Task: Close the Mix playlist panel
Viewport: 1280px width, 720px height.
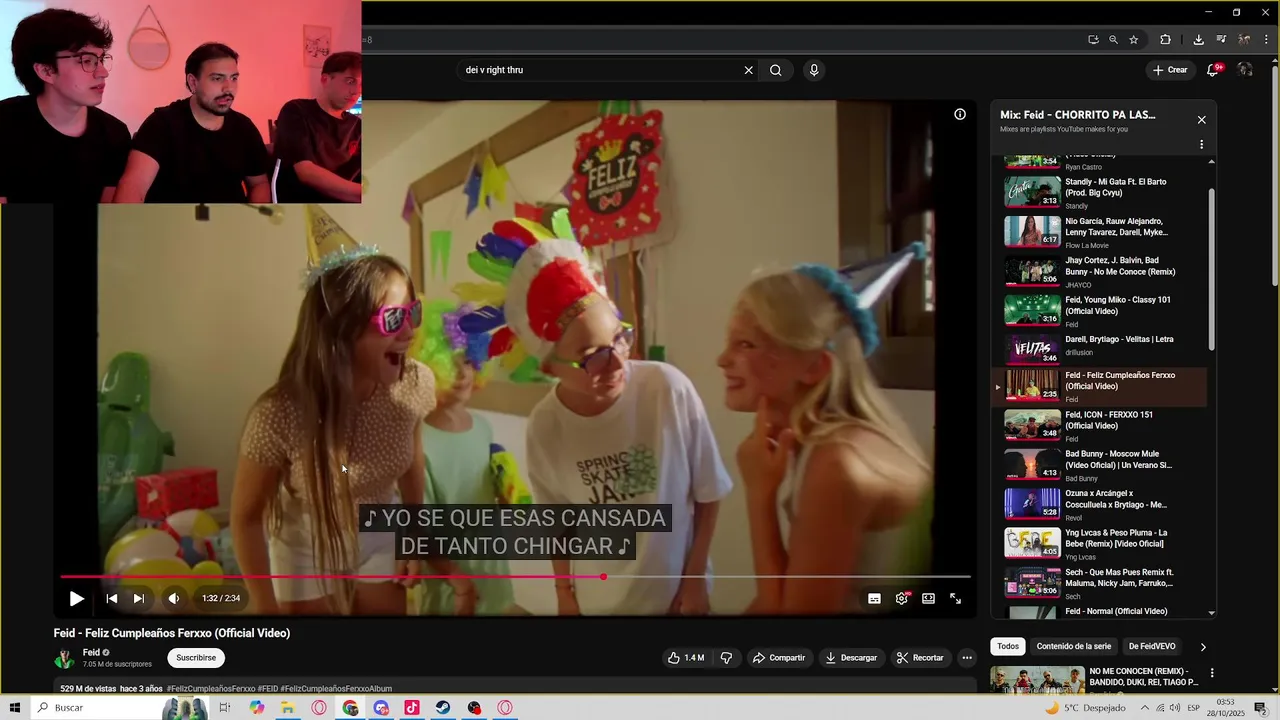Action: coord(1201,120)
